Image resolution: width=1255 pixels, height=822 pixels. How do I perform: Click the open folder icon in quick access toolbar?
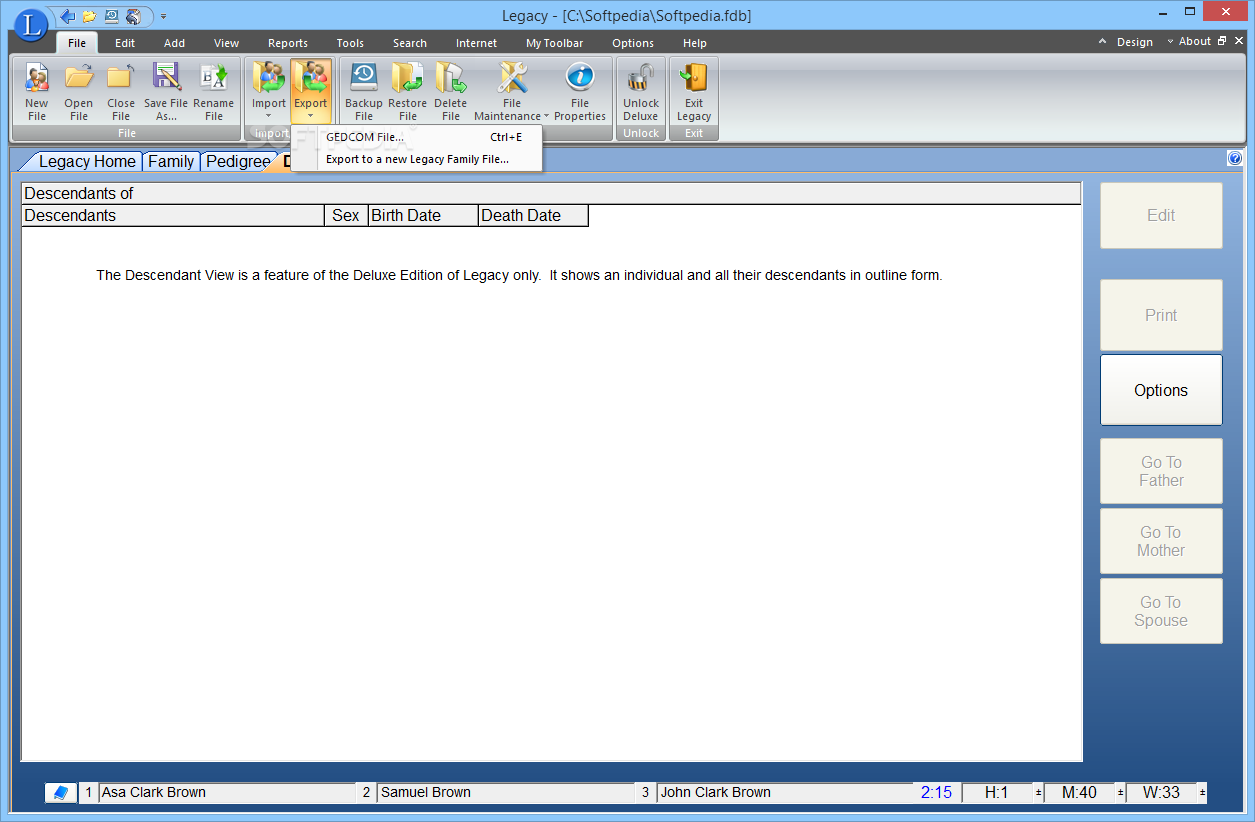tap(90, 16)
